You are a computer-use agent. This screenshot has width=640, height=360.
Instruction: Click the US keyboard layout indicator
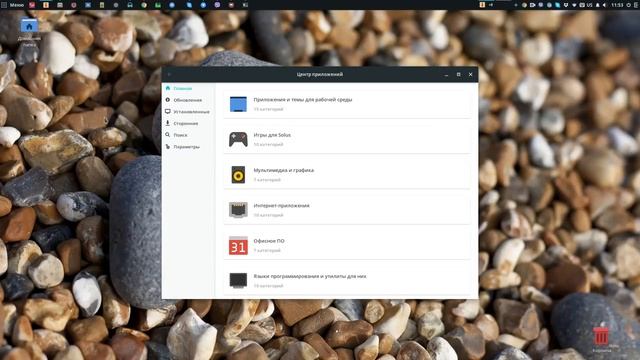tap(590, 5)
